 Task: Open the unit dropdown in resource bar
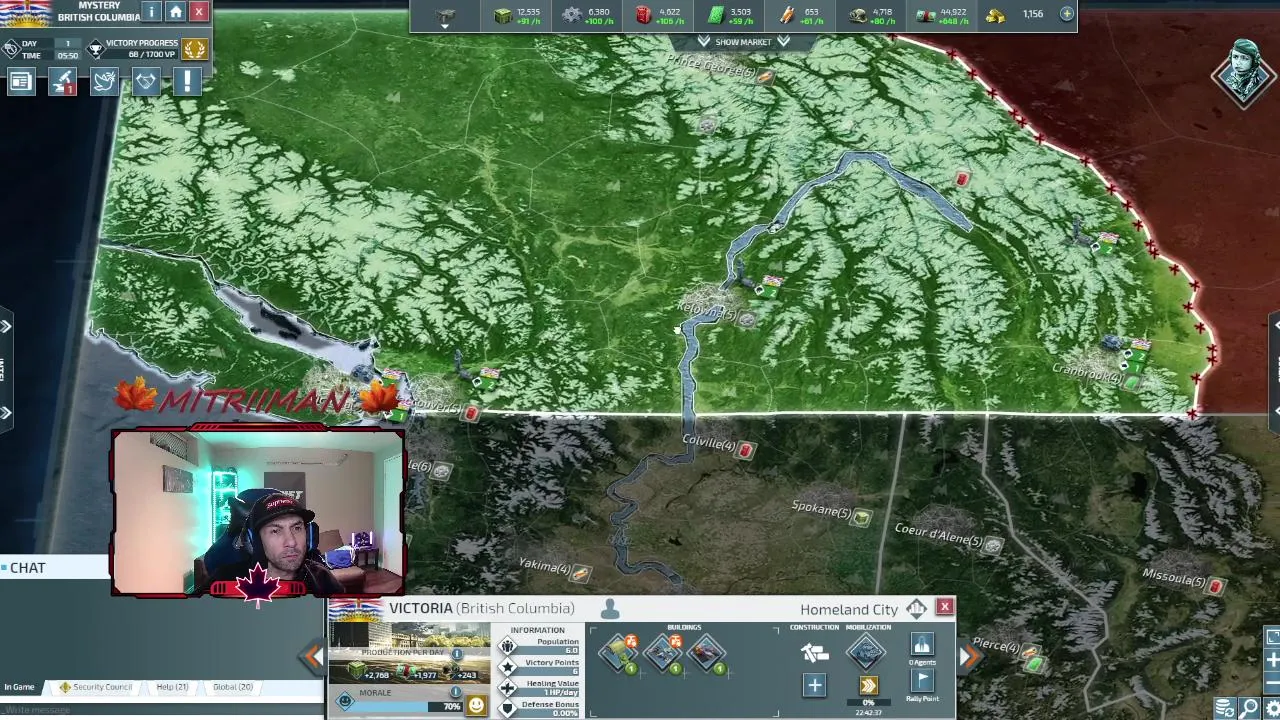[445, 16]
